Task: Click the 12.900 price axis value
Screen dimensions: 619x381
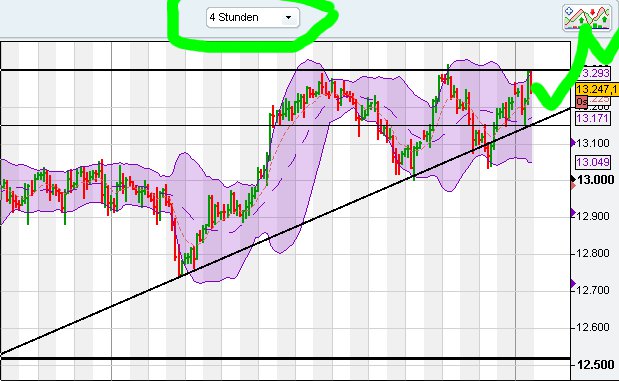Action: click(593, 216)
